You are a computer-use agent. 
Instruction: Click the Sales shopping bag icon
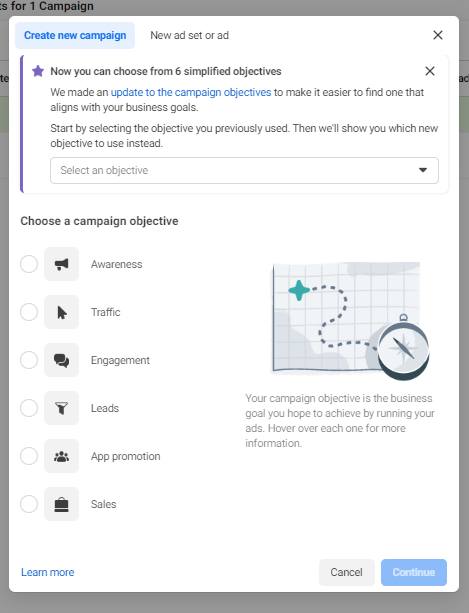[61, 504]
